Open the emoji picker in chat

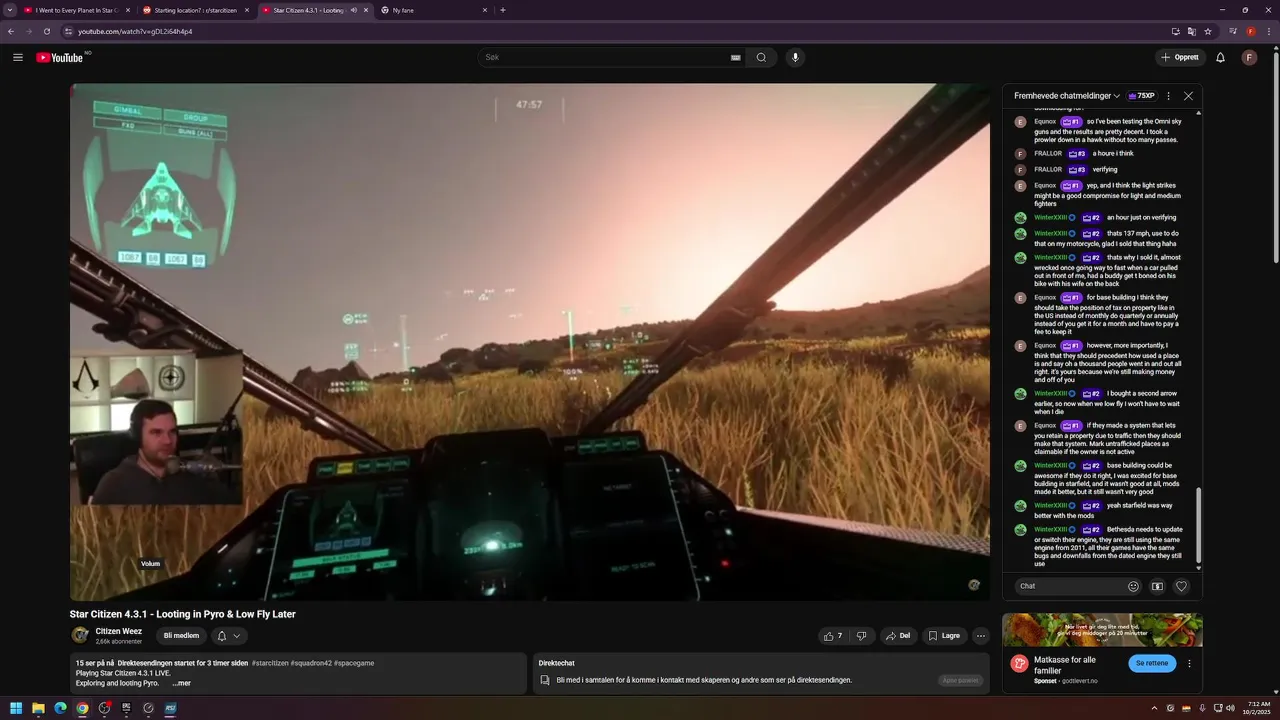pos(1133,586)
